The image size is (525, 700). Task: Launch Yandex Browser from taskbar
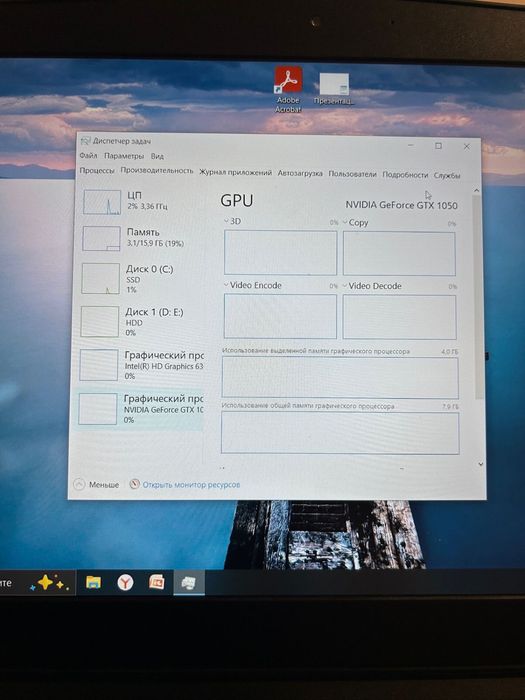125,582
